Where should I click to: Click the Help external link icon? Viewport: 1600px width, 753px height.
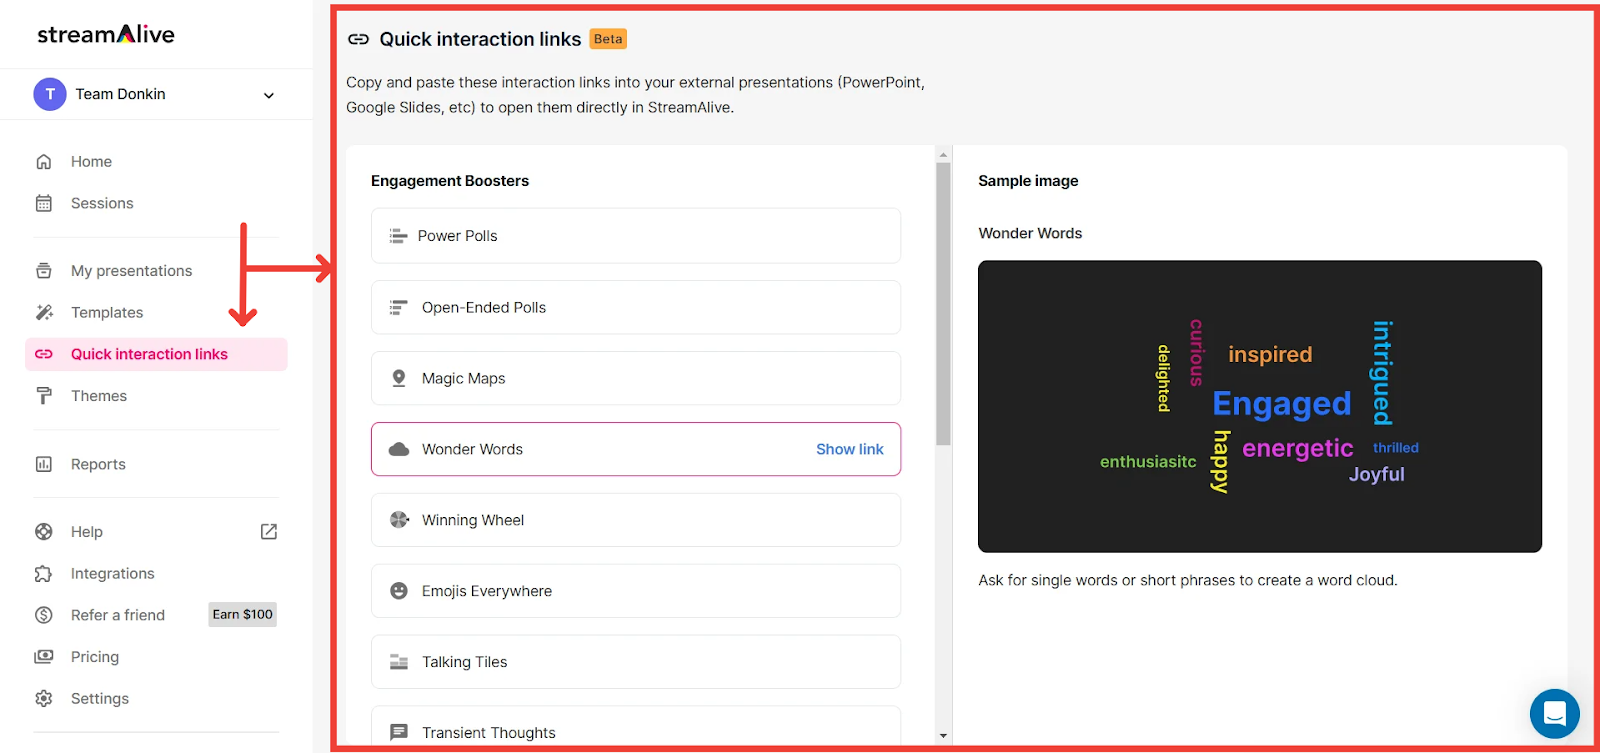[x=269, y=532]
